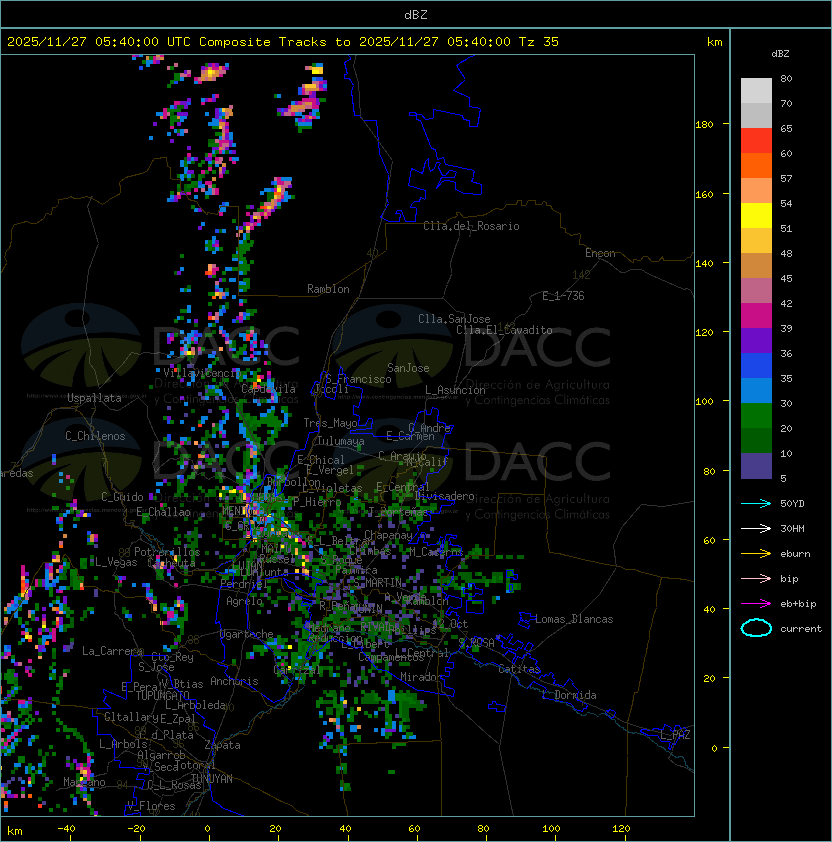Click the 'Divisadero' map label

point(445,496)
